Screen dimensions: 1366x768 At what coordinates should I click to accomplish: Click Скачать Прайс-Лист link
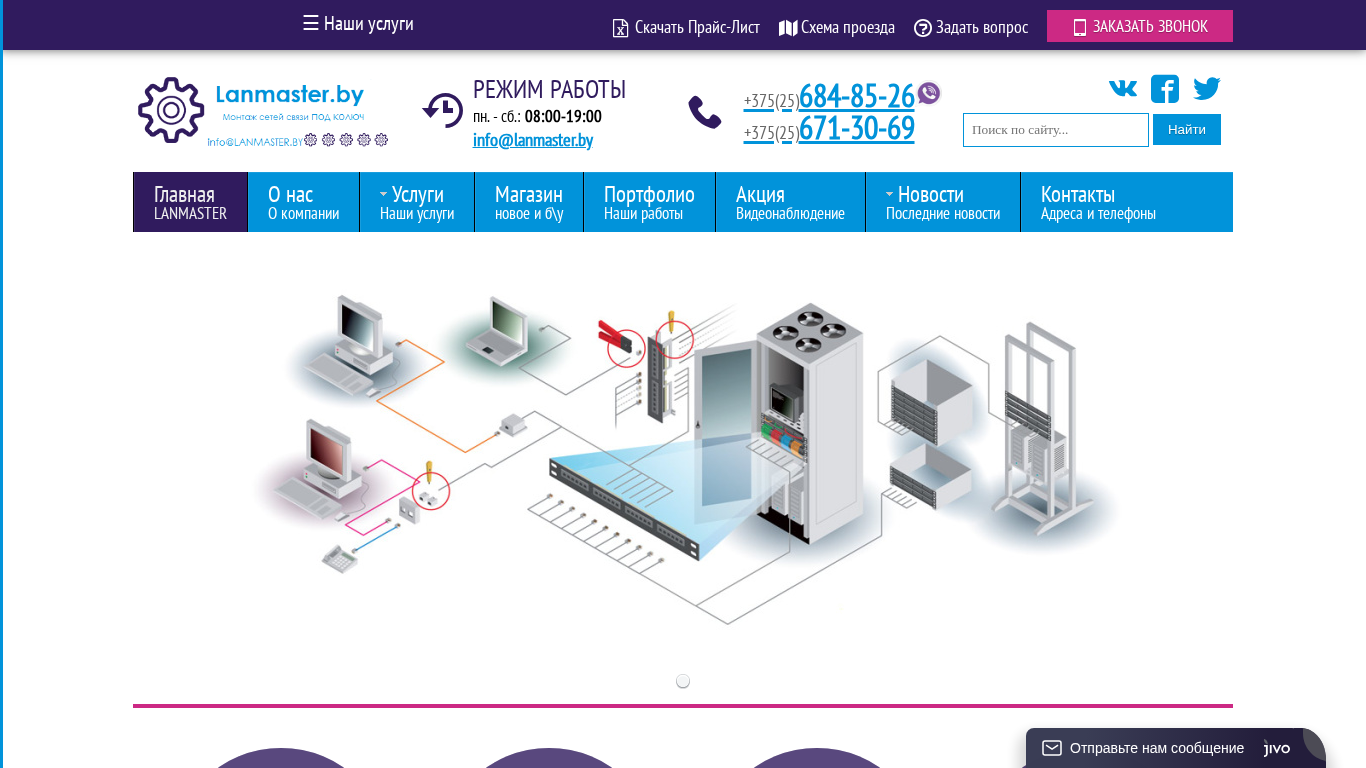[697, 28]
